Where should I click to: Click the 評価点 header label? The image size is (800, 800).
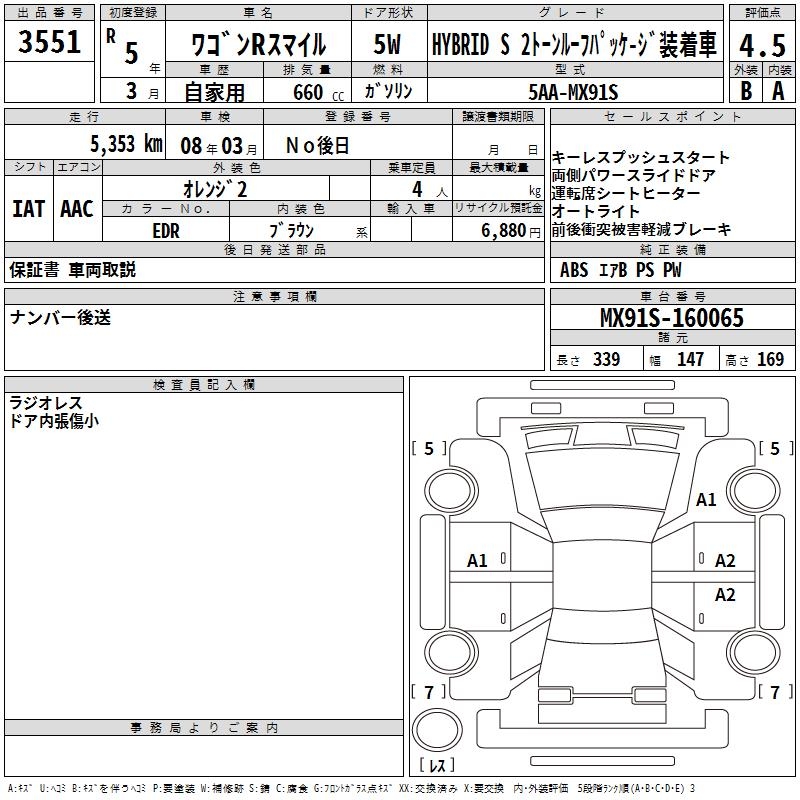tap(762, 13)
